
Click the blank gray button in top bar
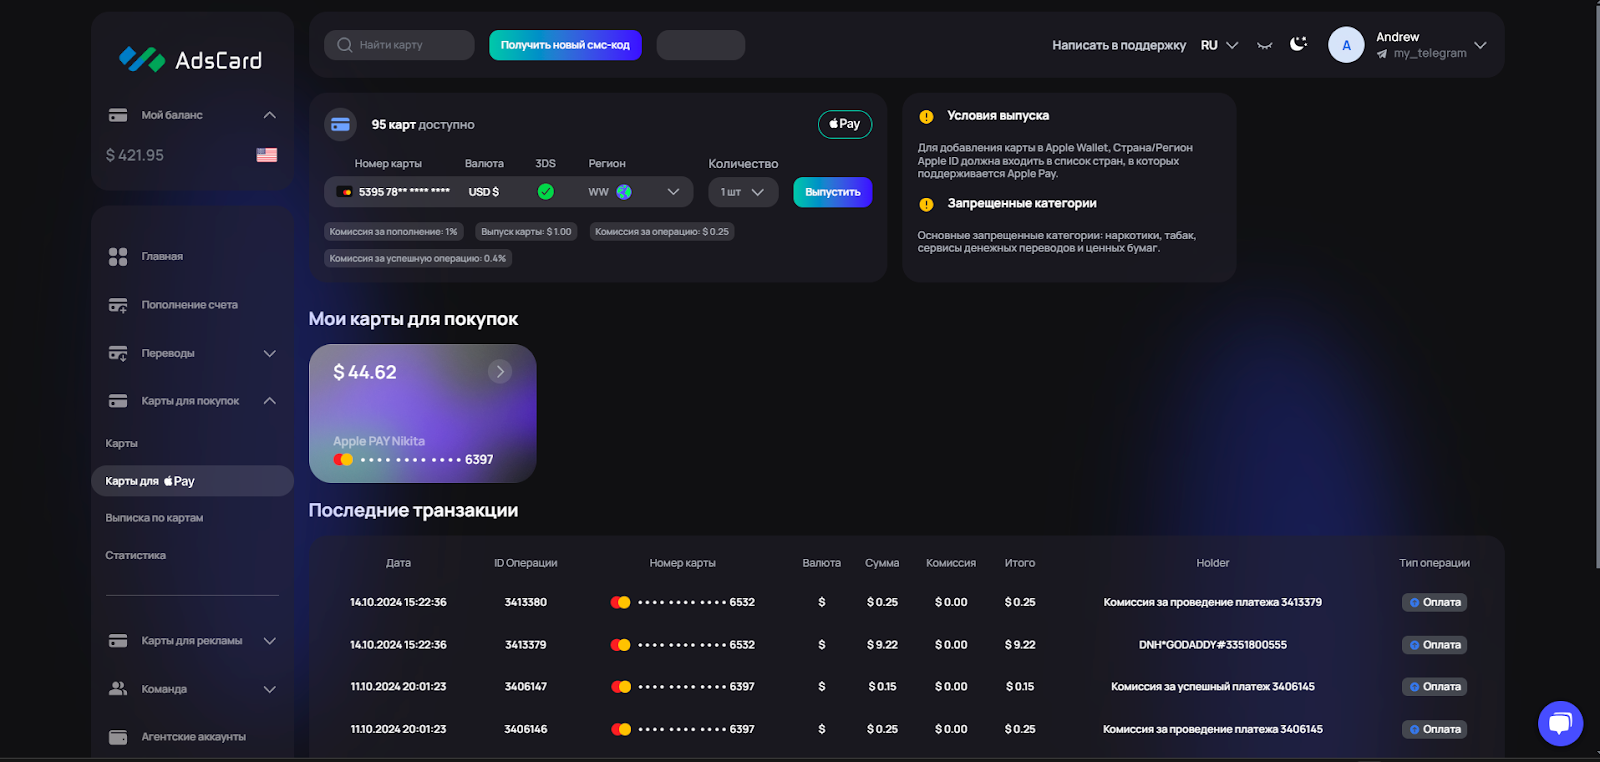coord(701,45)
